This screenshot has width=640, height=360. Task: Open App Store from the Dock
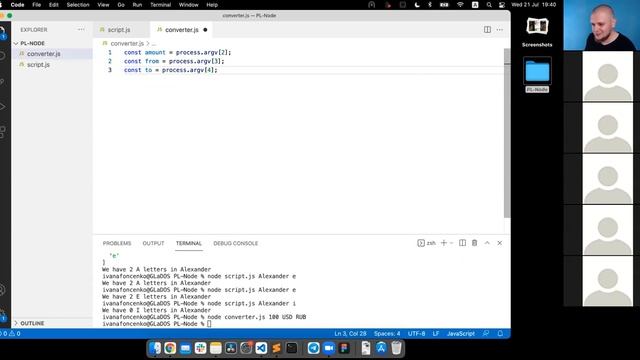point(381,348)
